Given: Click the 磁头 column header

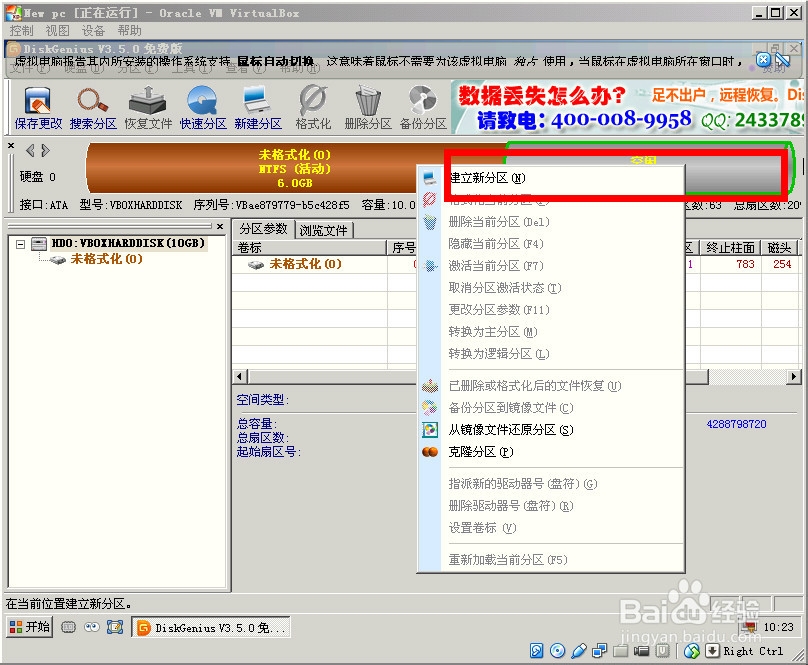Looking at the screenshot, I should tap(779, 248).
